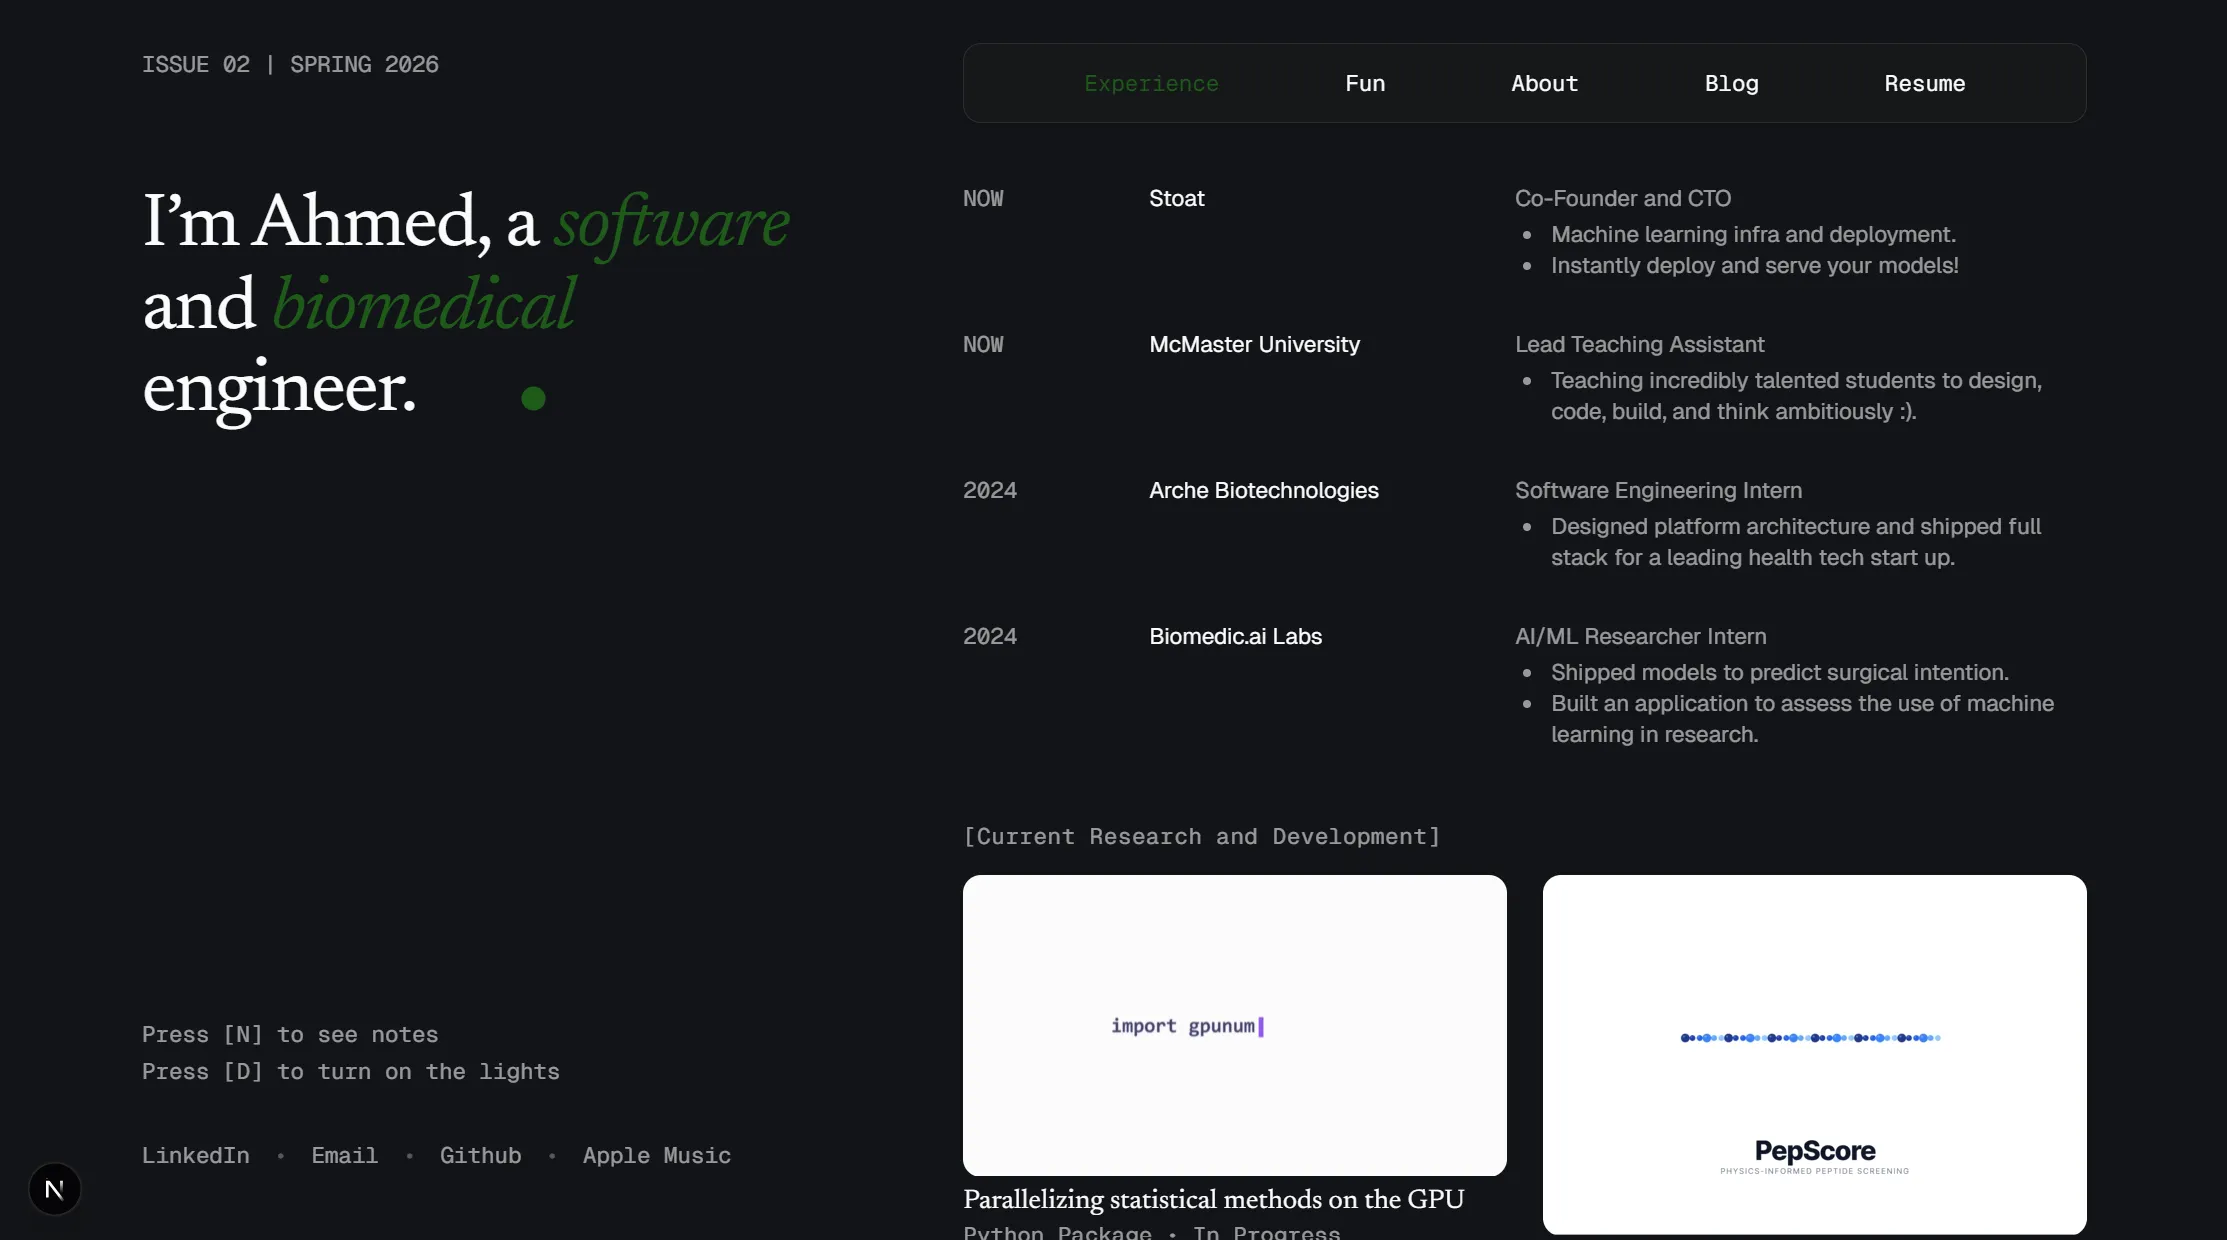Open the Blog section
Viewport: 2227px width, 1240px height.
click(x=1731, y=83)
